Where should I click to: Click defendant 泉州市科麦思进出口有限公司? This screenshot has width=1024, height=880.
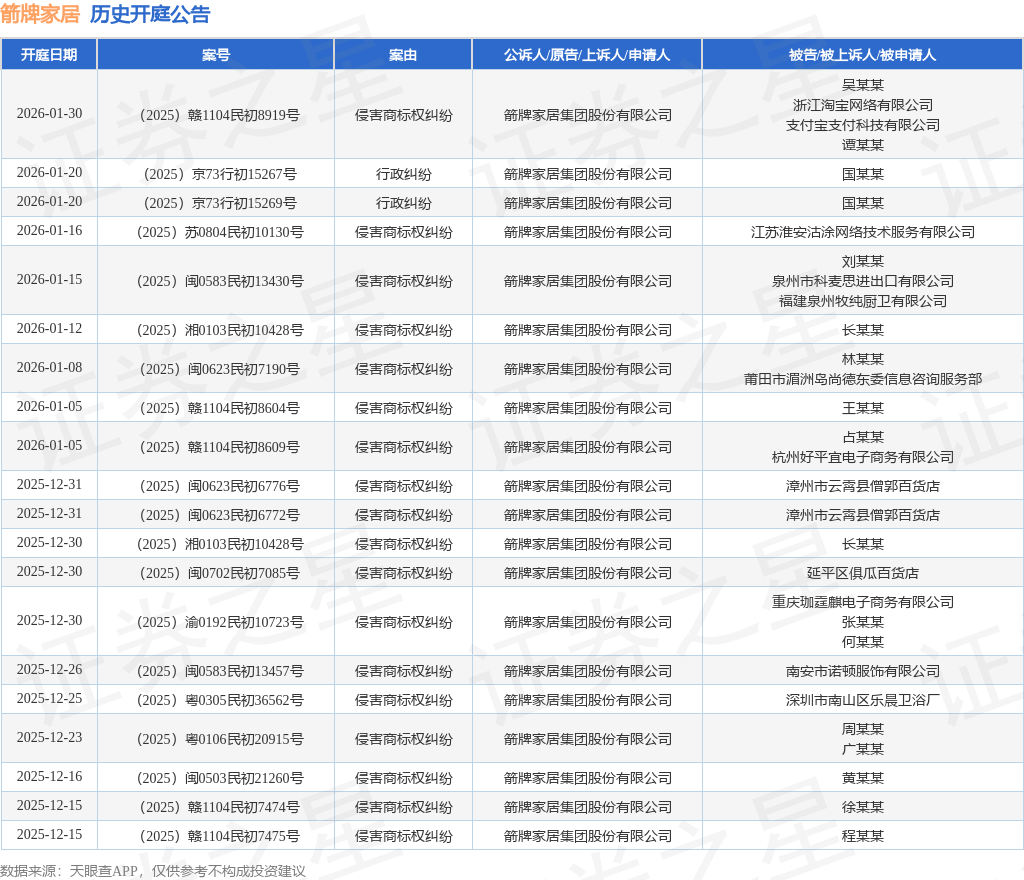click(863, 281)
